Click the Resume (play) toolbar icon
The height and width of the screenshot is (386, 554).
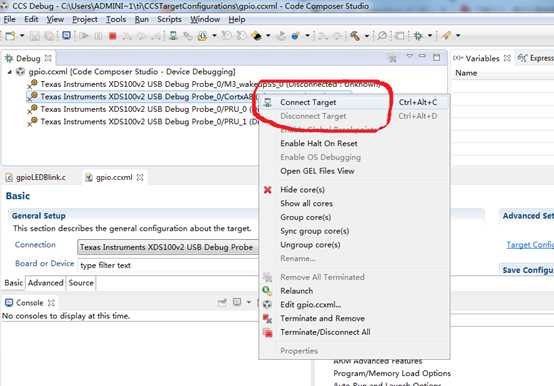click(84, 36)
